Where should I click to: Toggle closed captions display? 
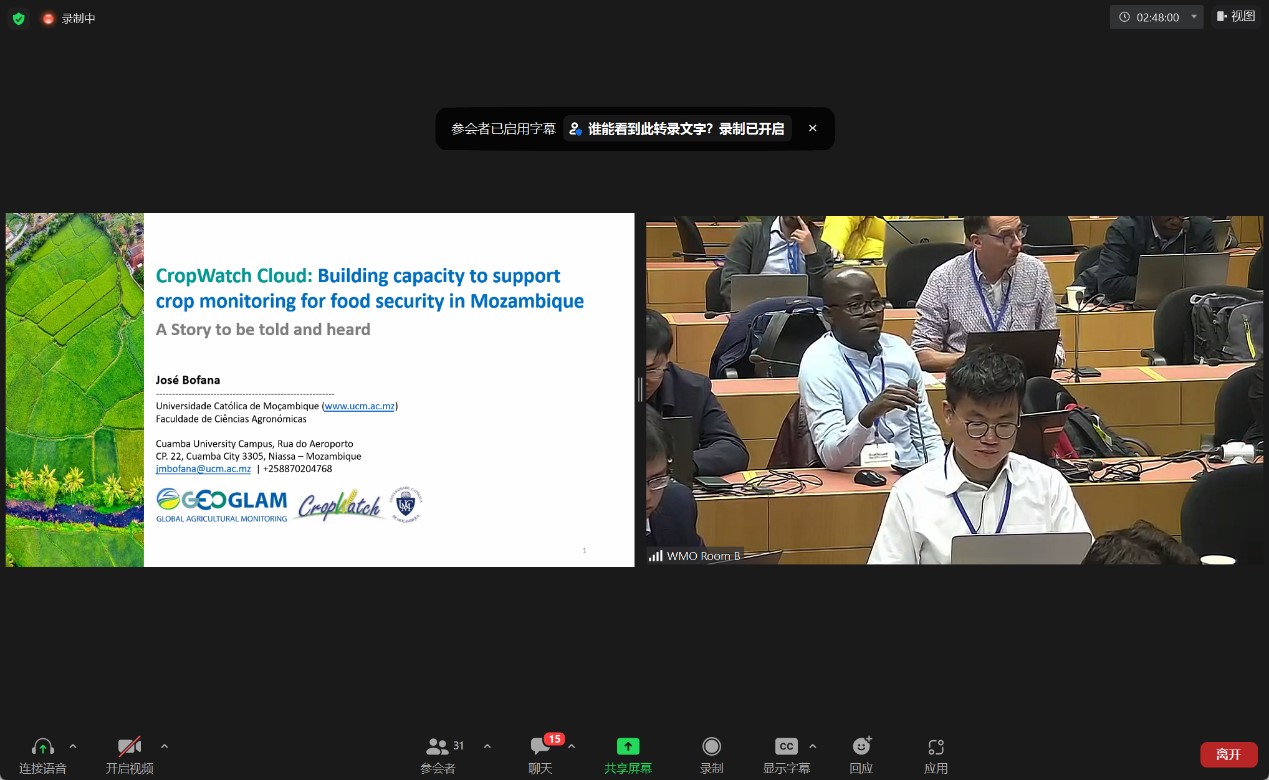point(786,754)
